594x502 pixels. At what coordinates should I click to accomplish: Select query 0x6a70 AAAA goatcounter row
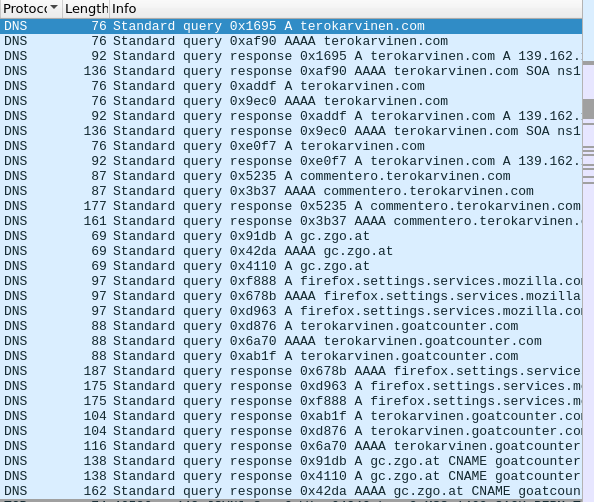pyautogui.click(x=291, y=341)
